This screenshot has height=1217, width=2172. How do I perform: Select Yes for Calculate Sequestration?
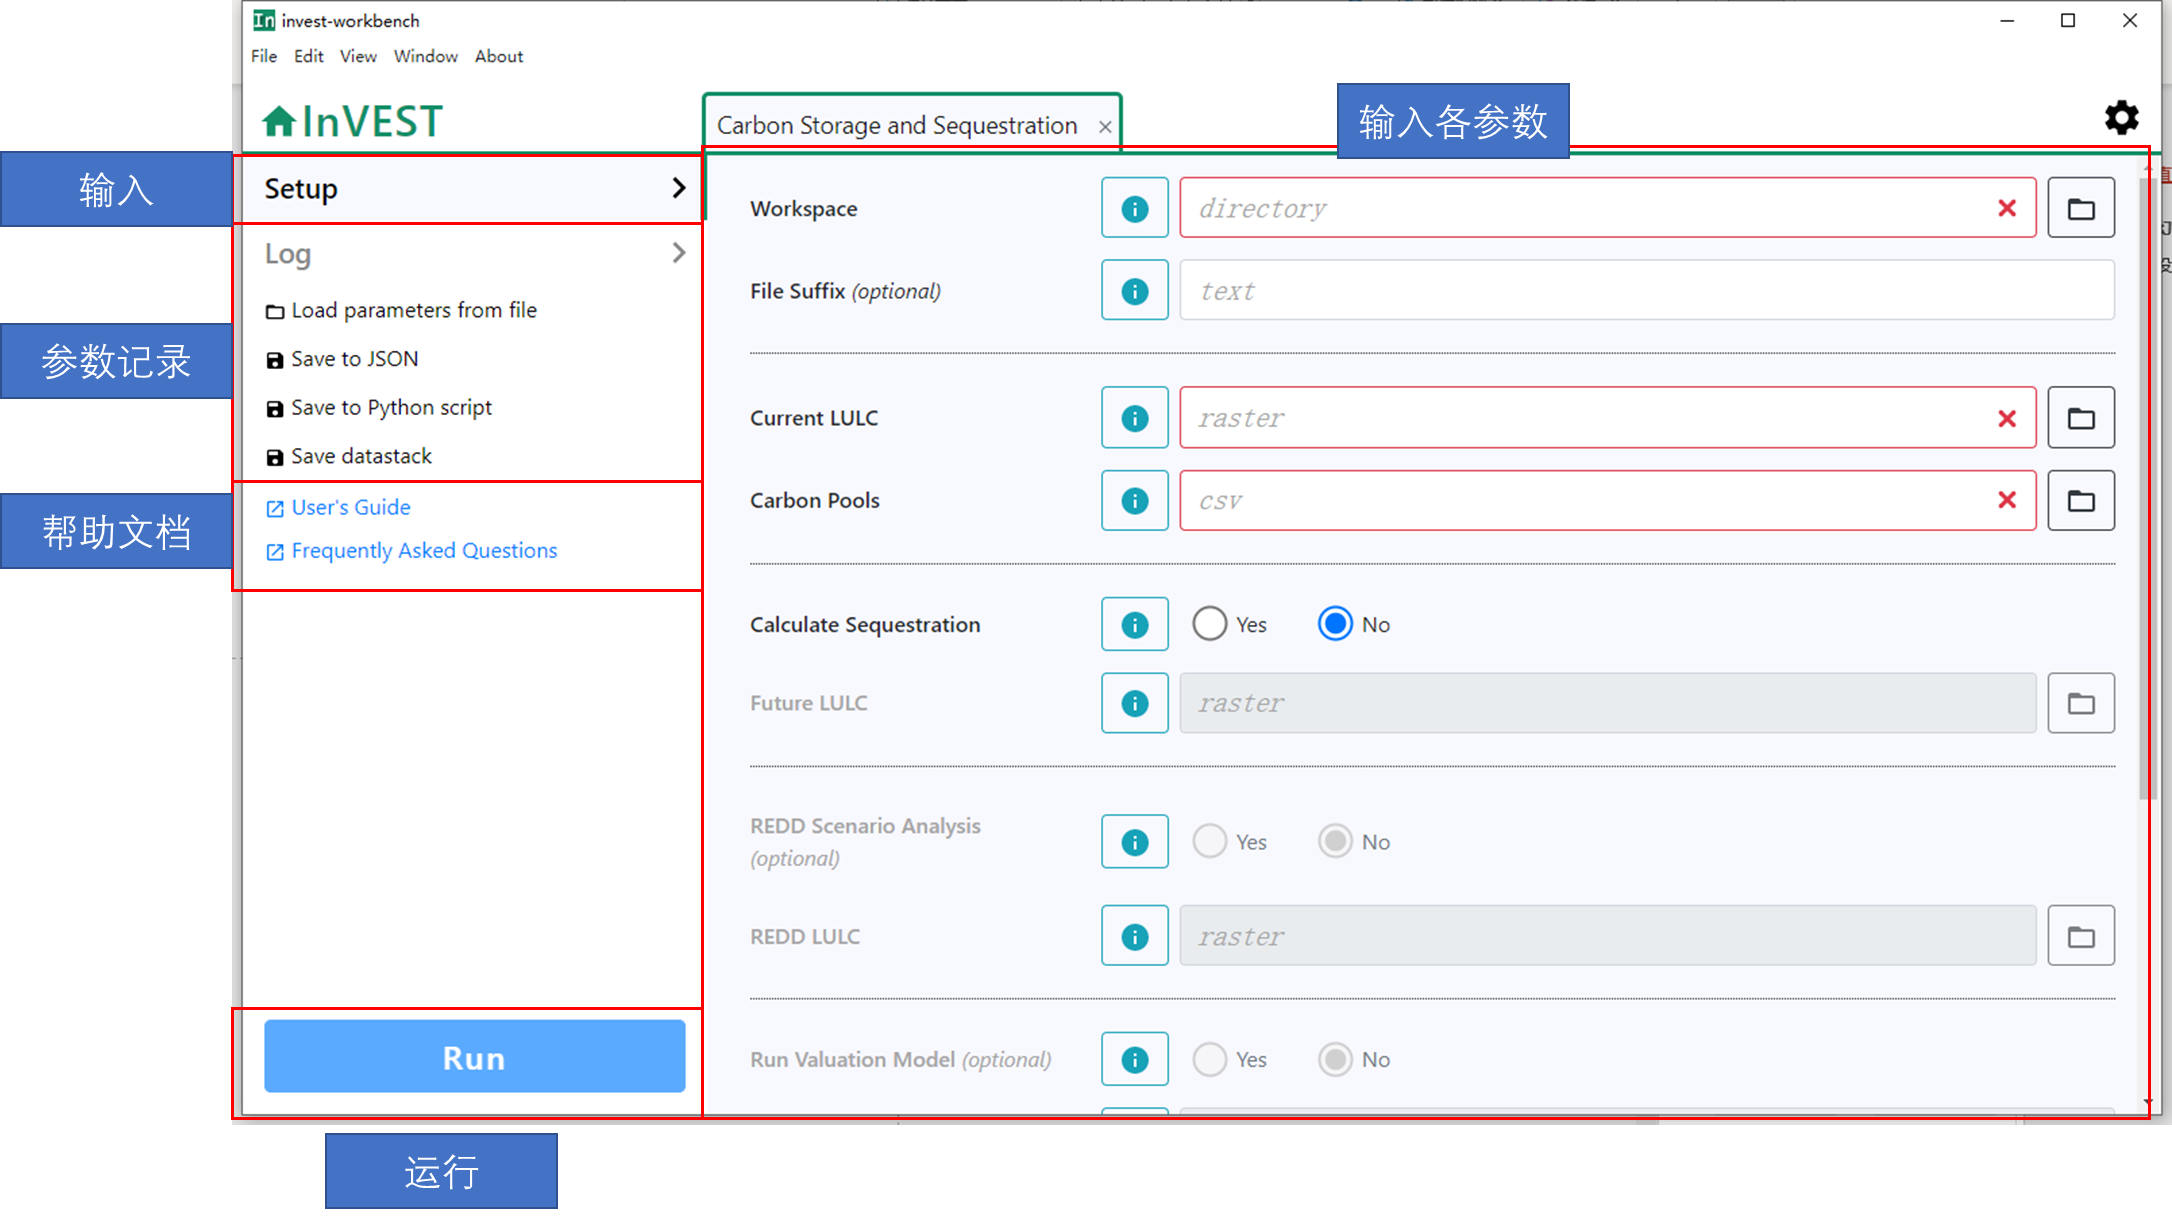pyautogui.click(x=1209, y=624)
